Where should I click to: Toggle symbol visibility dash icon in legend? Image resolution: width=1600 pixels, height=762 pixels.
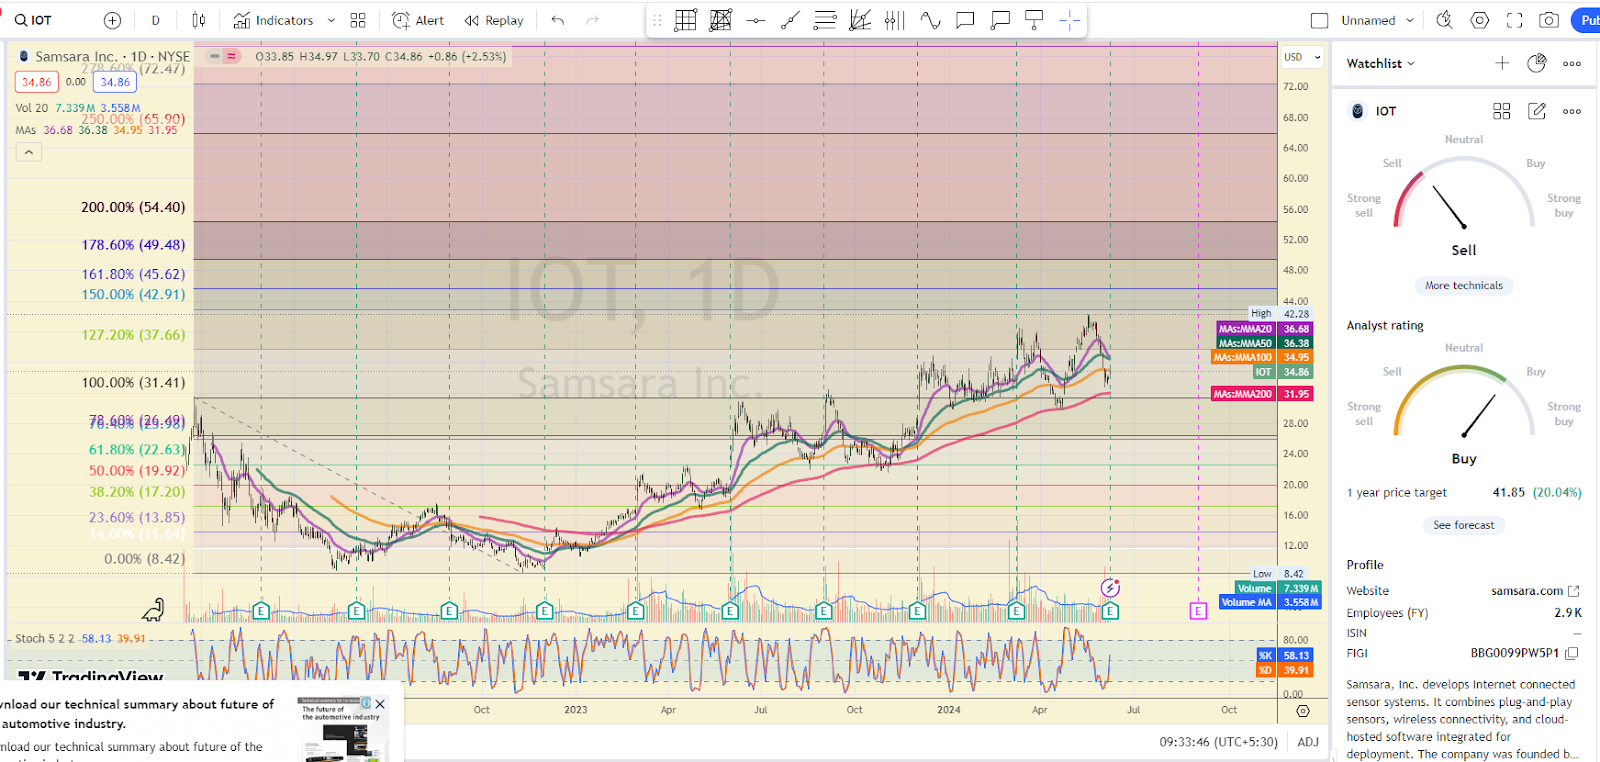(x=214, y=56)
